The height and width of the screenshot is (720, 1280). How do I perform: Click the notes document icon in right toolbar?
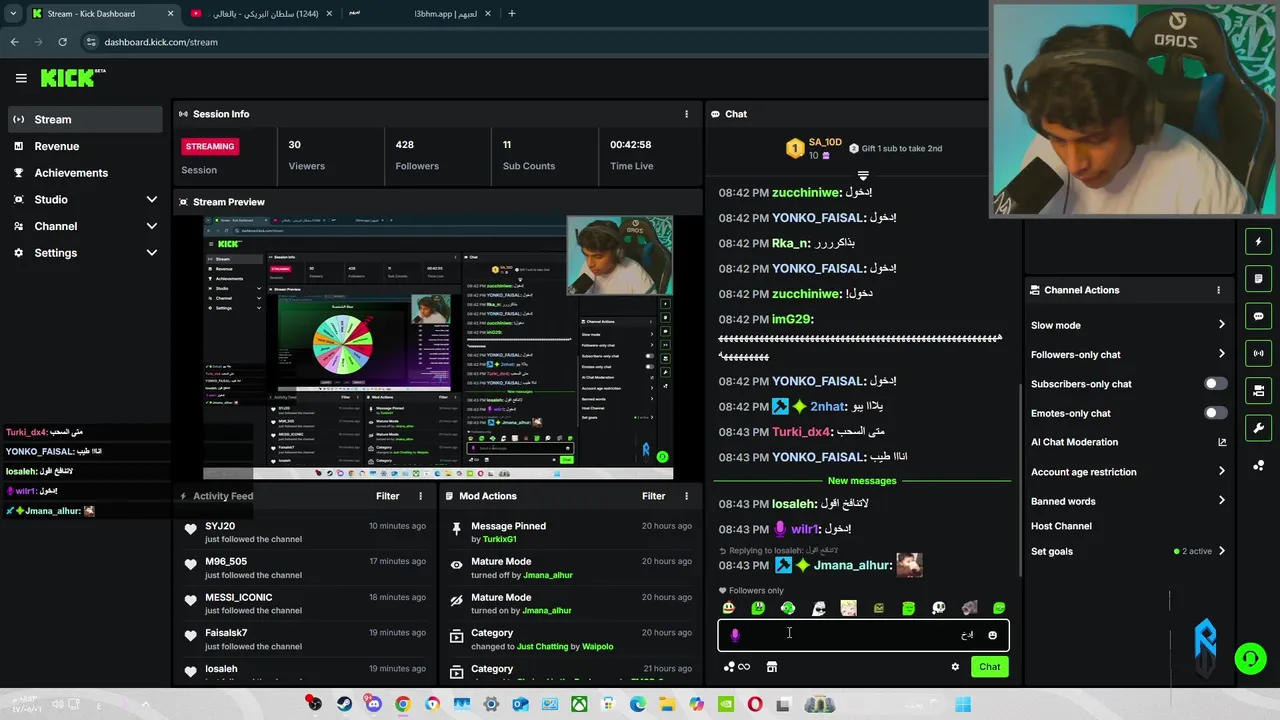1258,279
